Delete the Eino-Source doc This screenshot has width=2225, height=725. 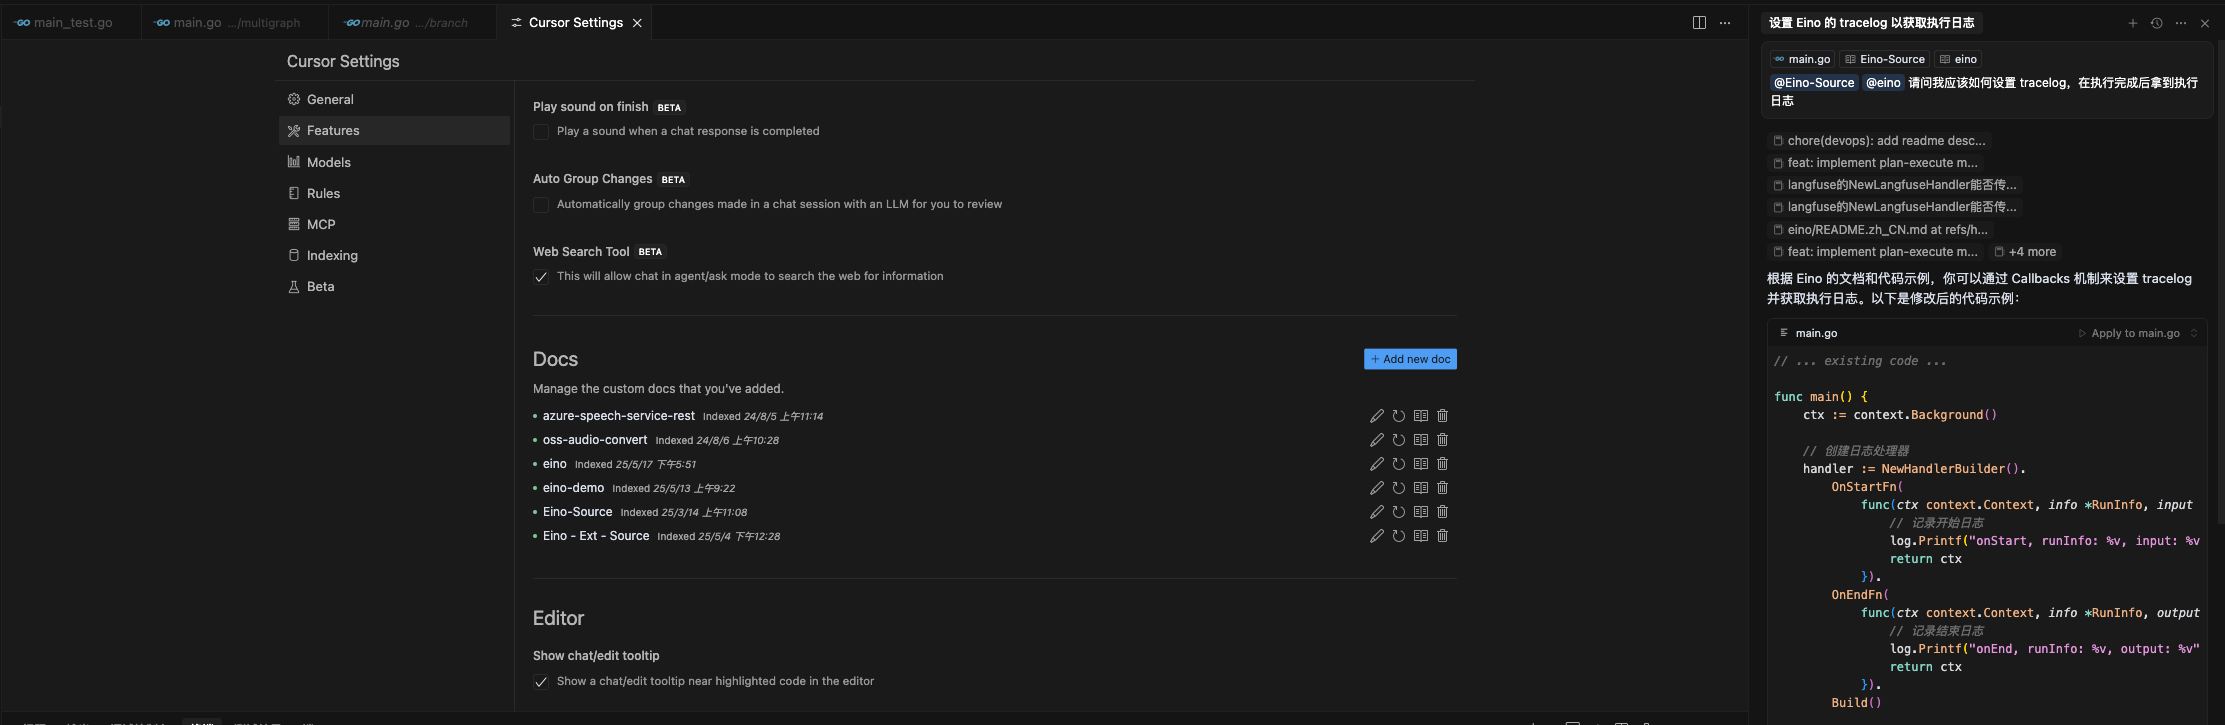pos(1443,512)
